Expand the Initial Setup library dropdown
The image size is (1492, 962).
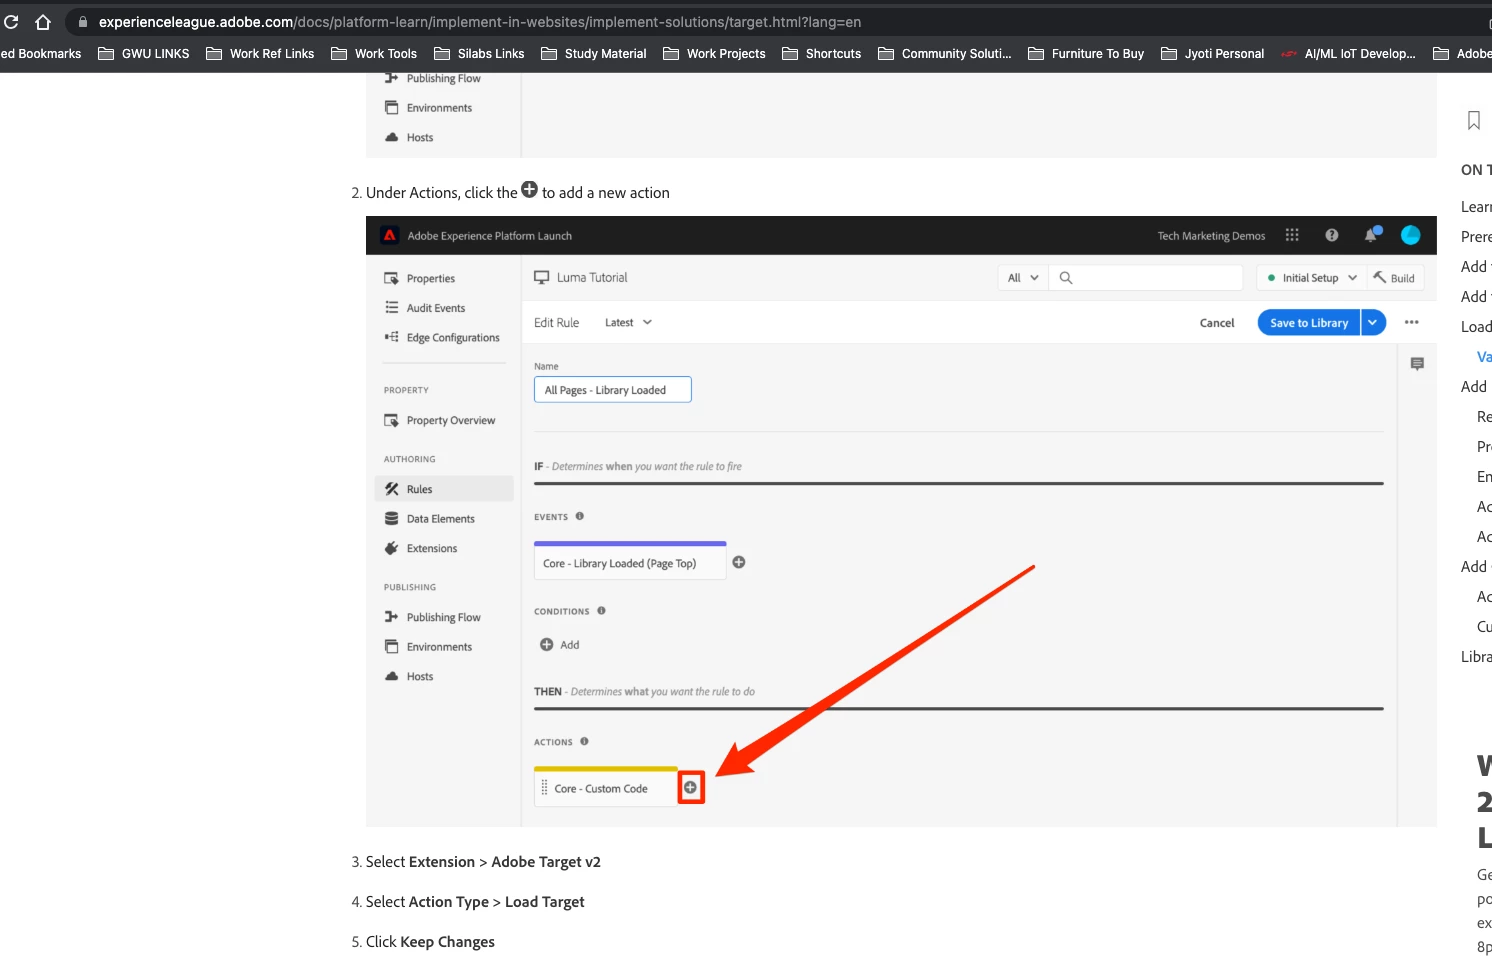point(1311,278)
